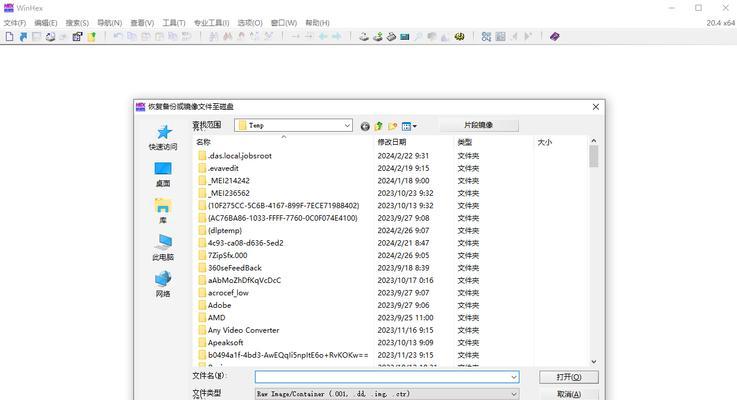Click the Forward navigation arrow in toolbar

coord(337,37)
